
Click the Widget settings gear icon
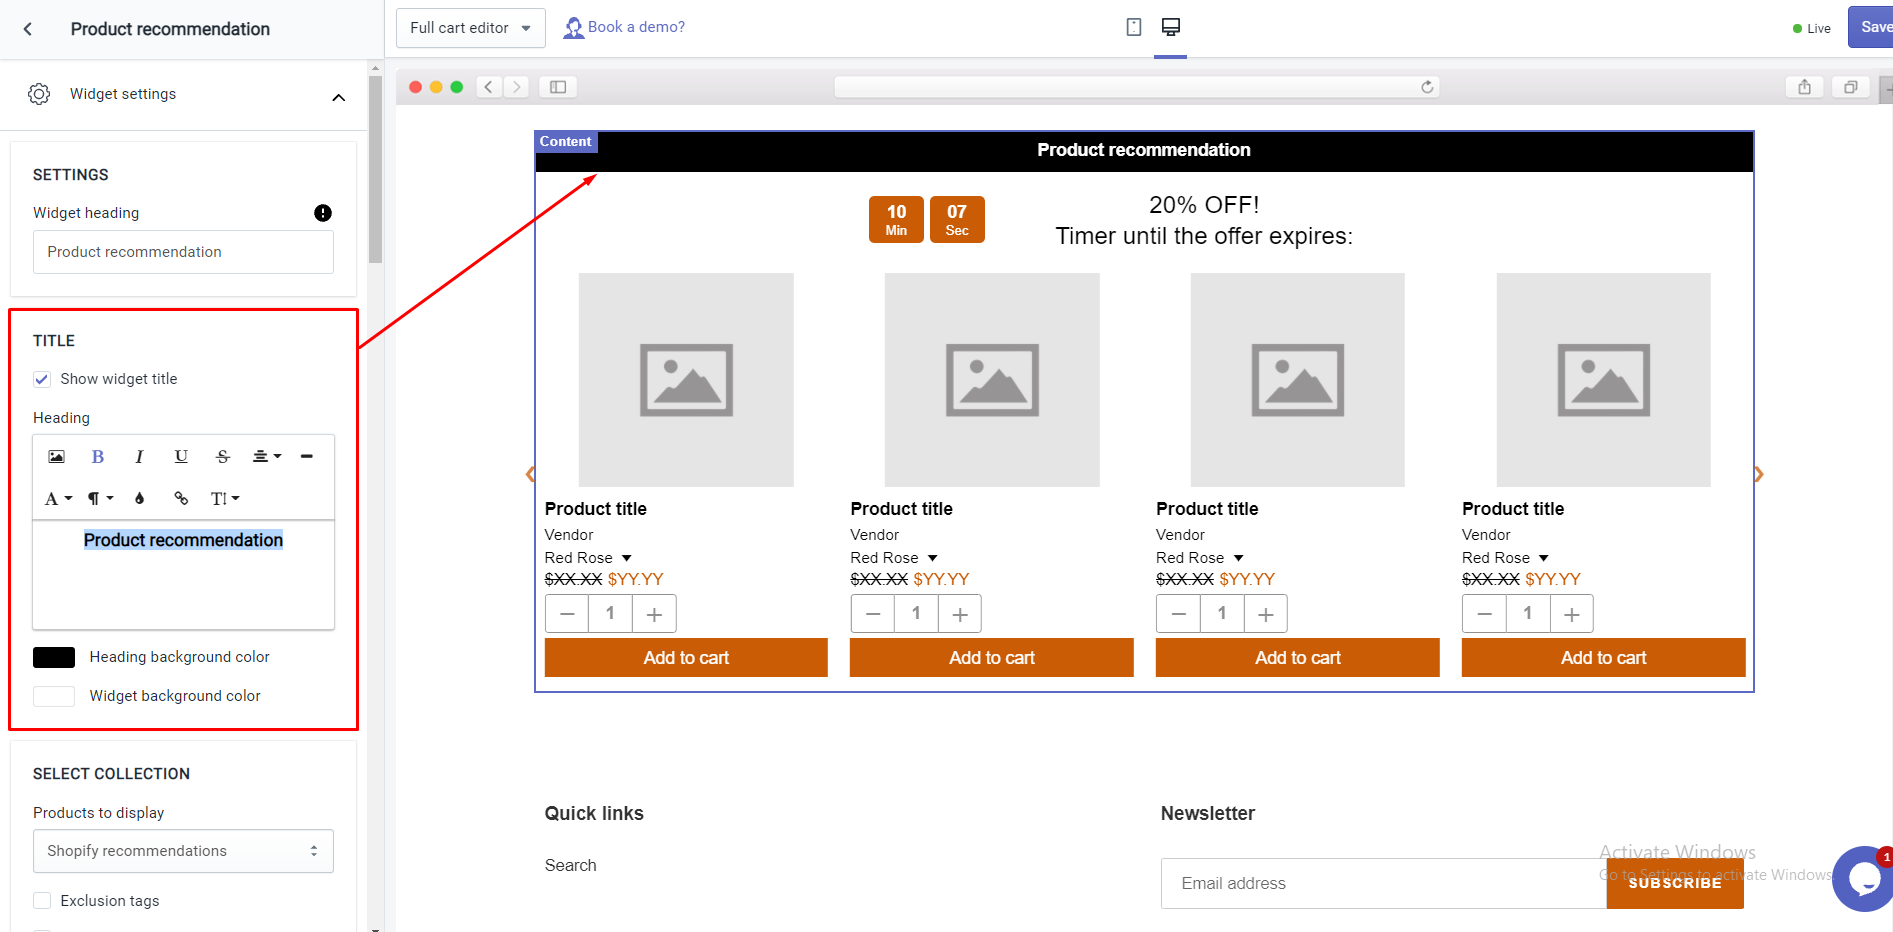(x=39, y=94)
